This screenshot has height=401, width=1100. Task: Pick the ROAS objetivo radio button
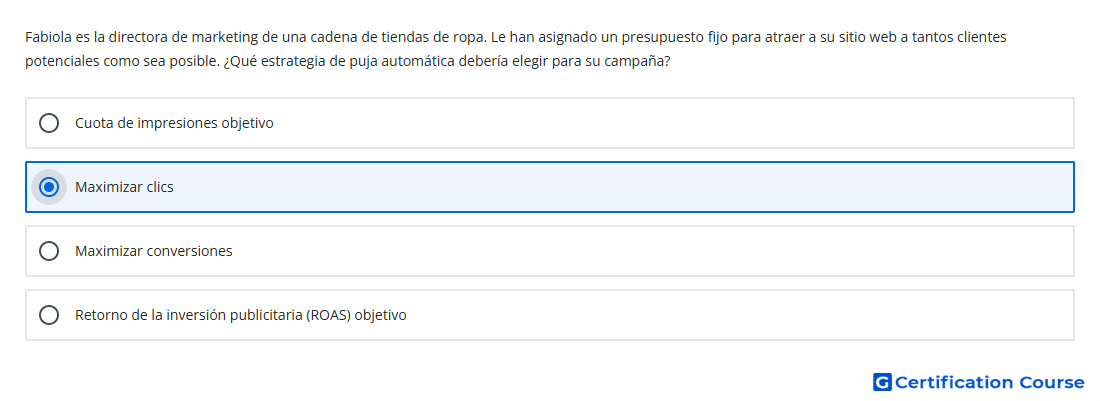pos(49,315)
